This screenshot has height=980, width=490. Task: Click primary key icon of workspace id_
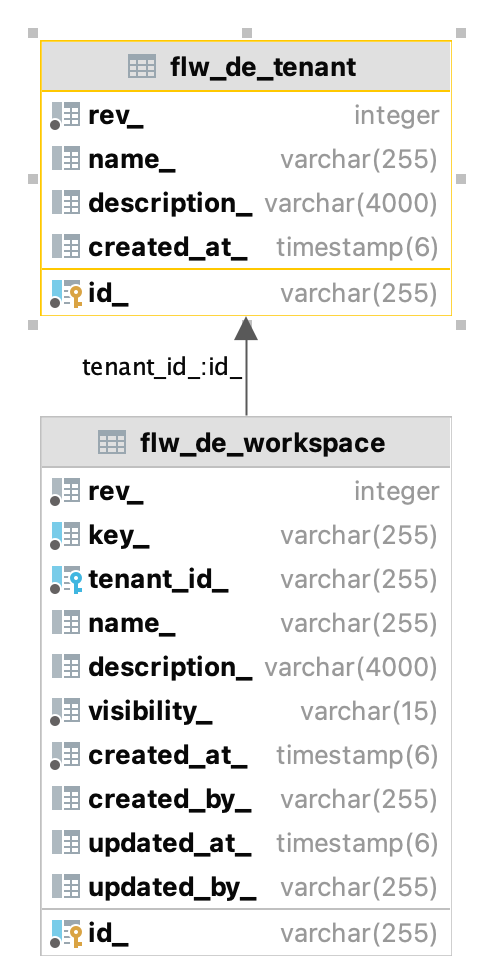point(66,933)
